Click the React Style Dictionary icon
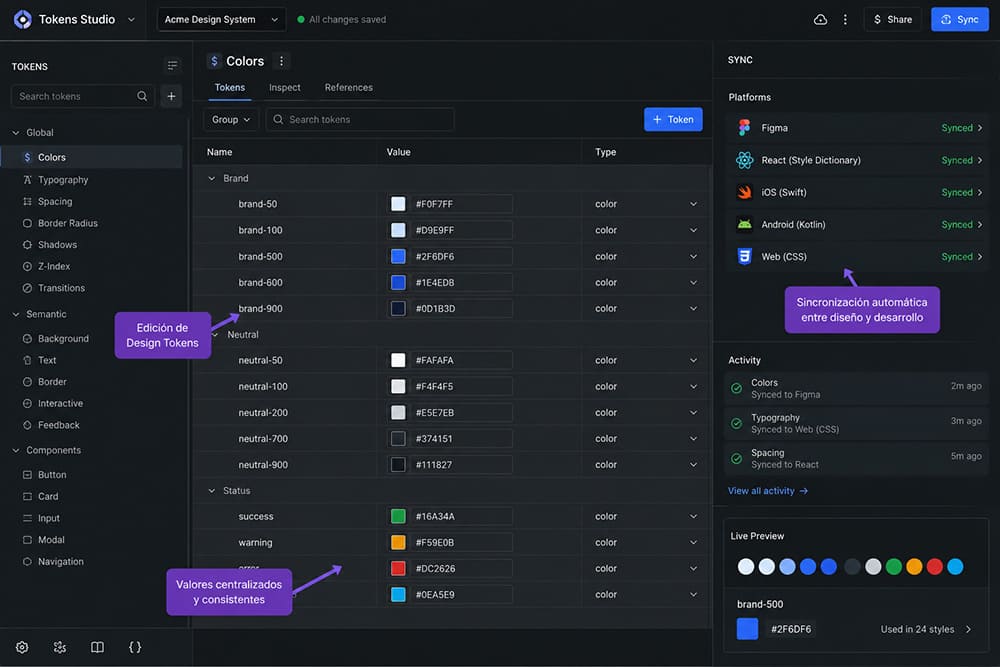The width and height of the screenshot is (1000, 667). tap(744, 160)
